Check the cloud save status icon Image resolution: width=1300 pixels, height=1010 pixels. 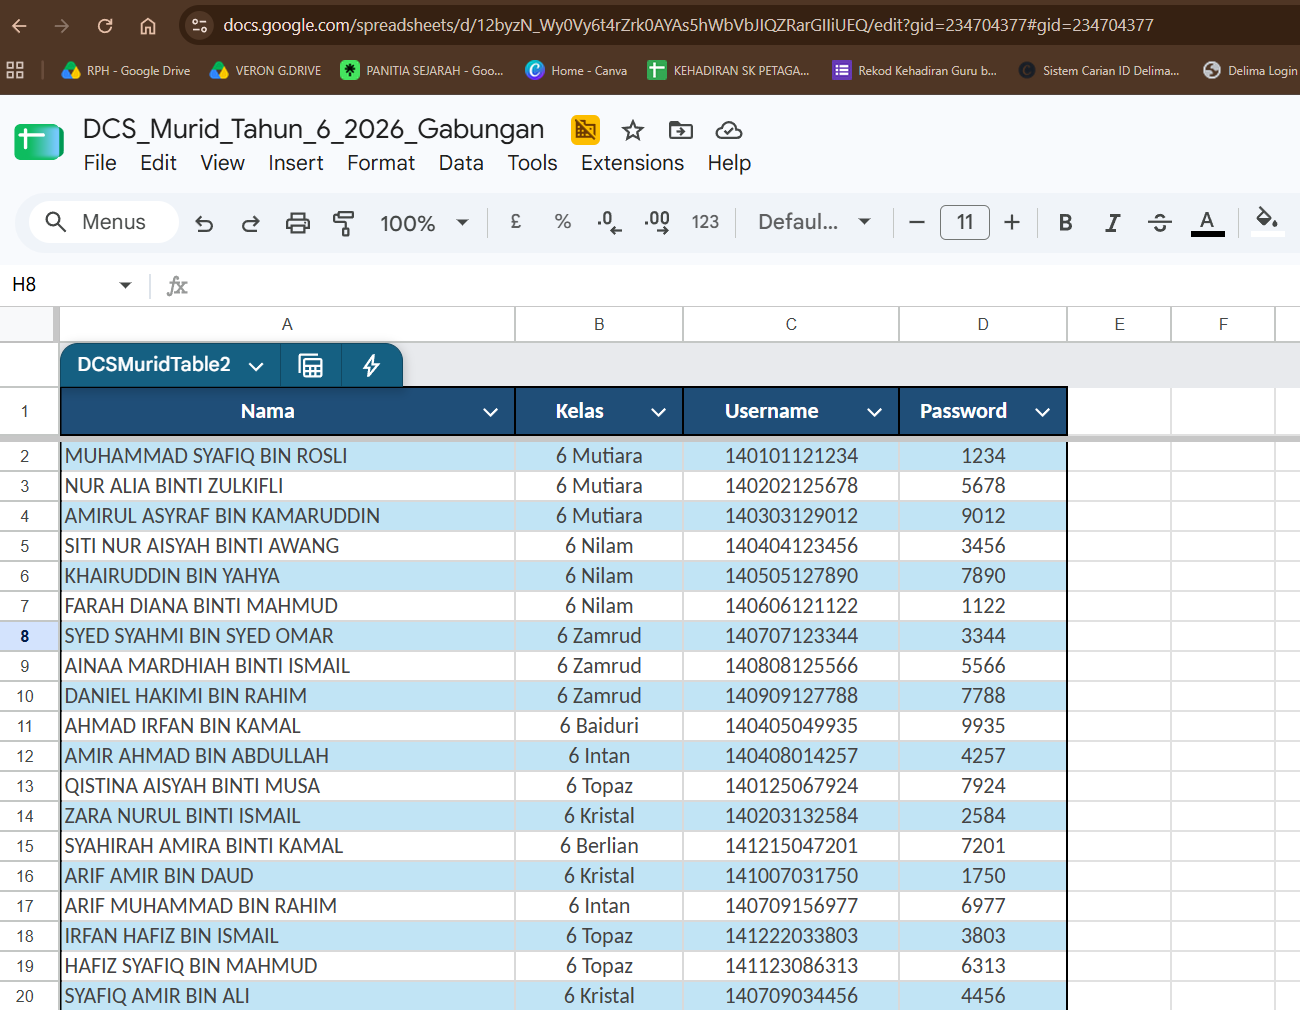click(x=729, y=130)
